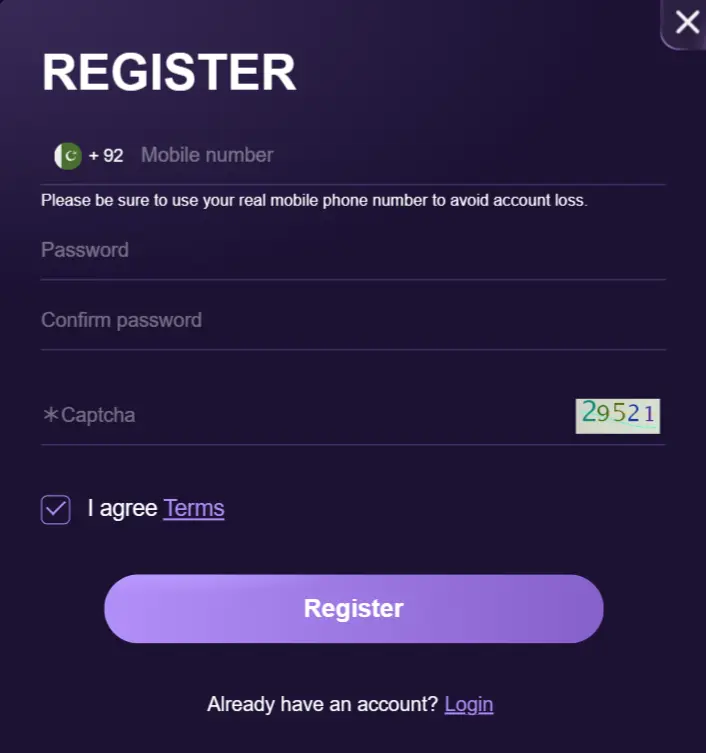Click the digit 9 in the captcha image
The height and width of the screenshot is (753, 706).
point(604,413)
